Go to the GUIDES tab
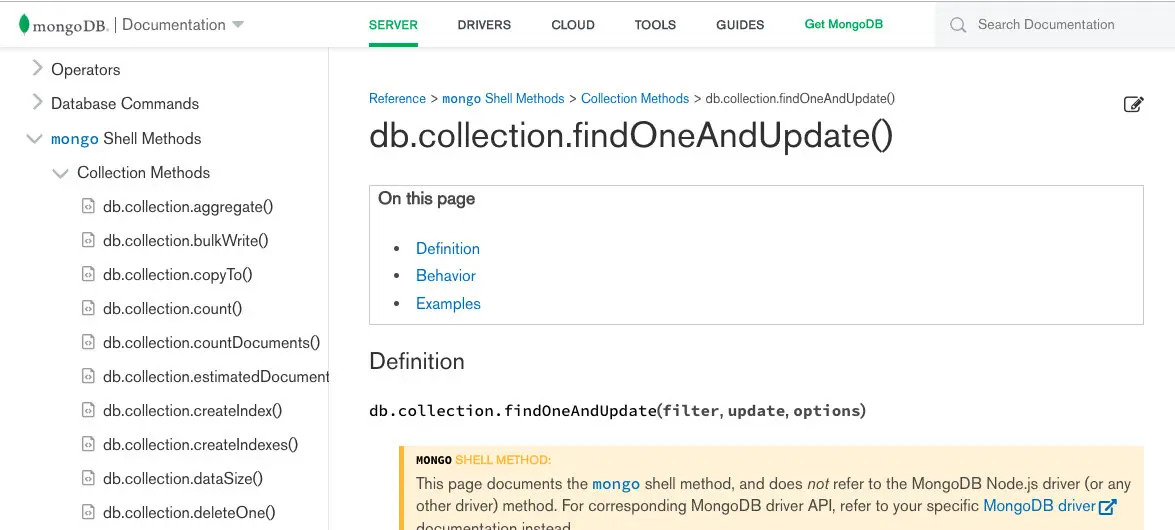This screenshot has height=530, width=1175. point(740,25)
